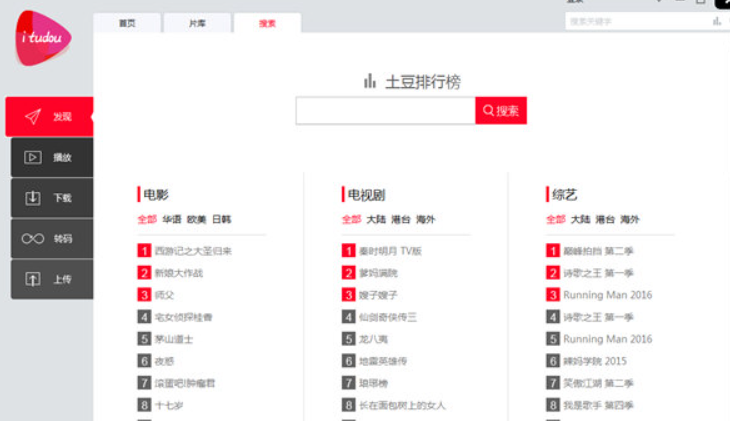Open movie 新娘大作战 in the 电影 list
The image size is (730, 421).
pos(179,273)
